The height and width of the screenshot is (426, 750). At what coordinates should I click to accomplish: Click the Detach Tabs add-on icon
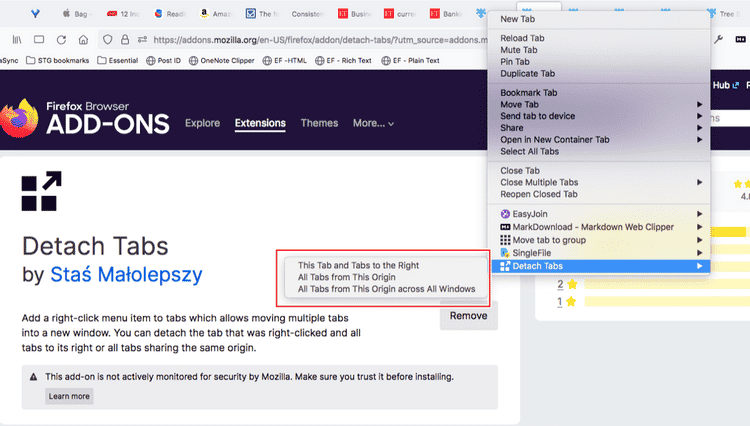coord(42,191)
